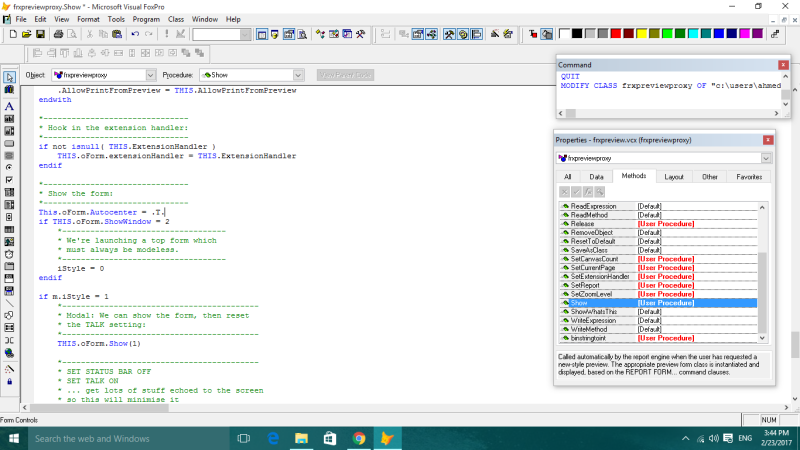
Task: Choose the Edit Box control tool
Action: pos(9,131)
